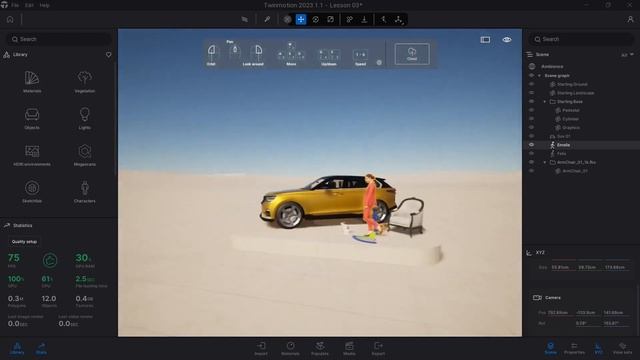Select the character below Emelie in the tree
This screenshot has height=360, width=640.
click(x=562, y=153)
